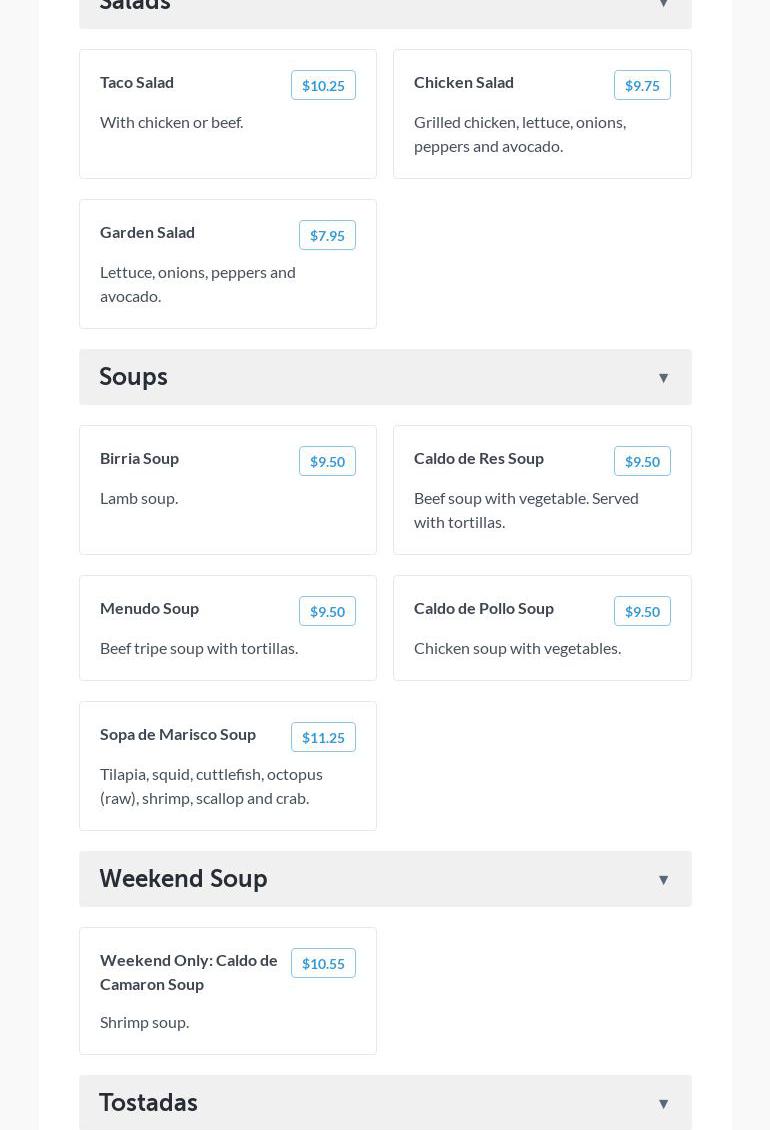This screenshot has height=1130, width=770.
Task: Open the Sopa de Marisco Soup item
Action: click(x=178, y=734)
